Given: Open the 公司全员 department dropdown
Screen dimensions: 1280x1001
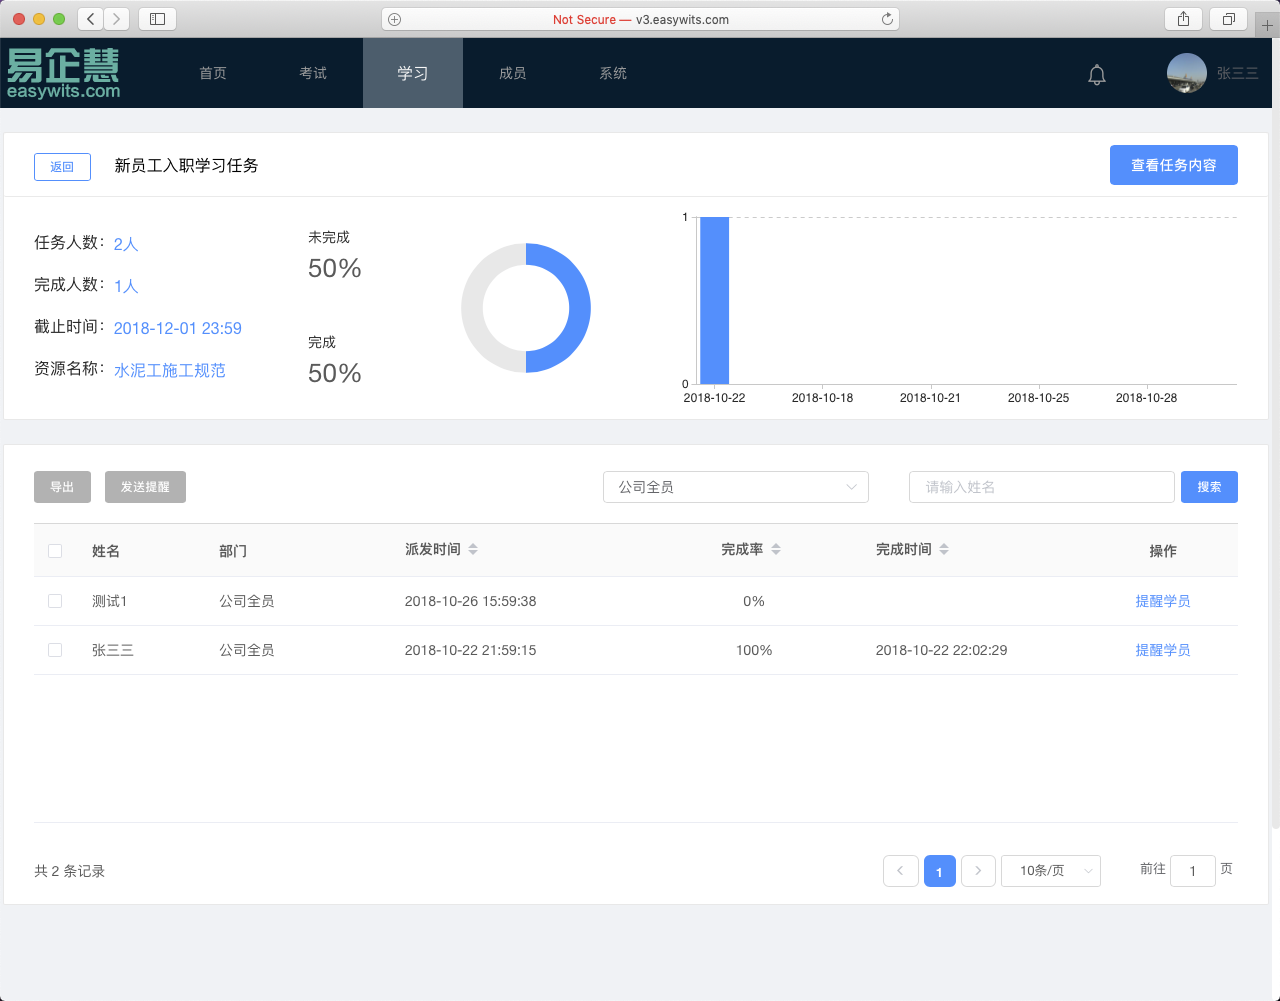Looking at the screenshot, I should coord(736,487).
